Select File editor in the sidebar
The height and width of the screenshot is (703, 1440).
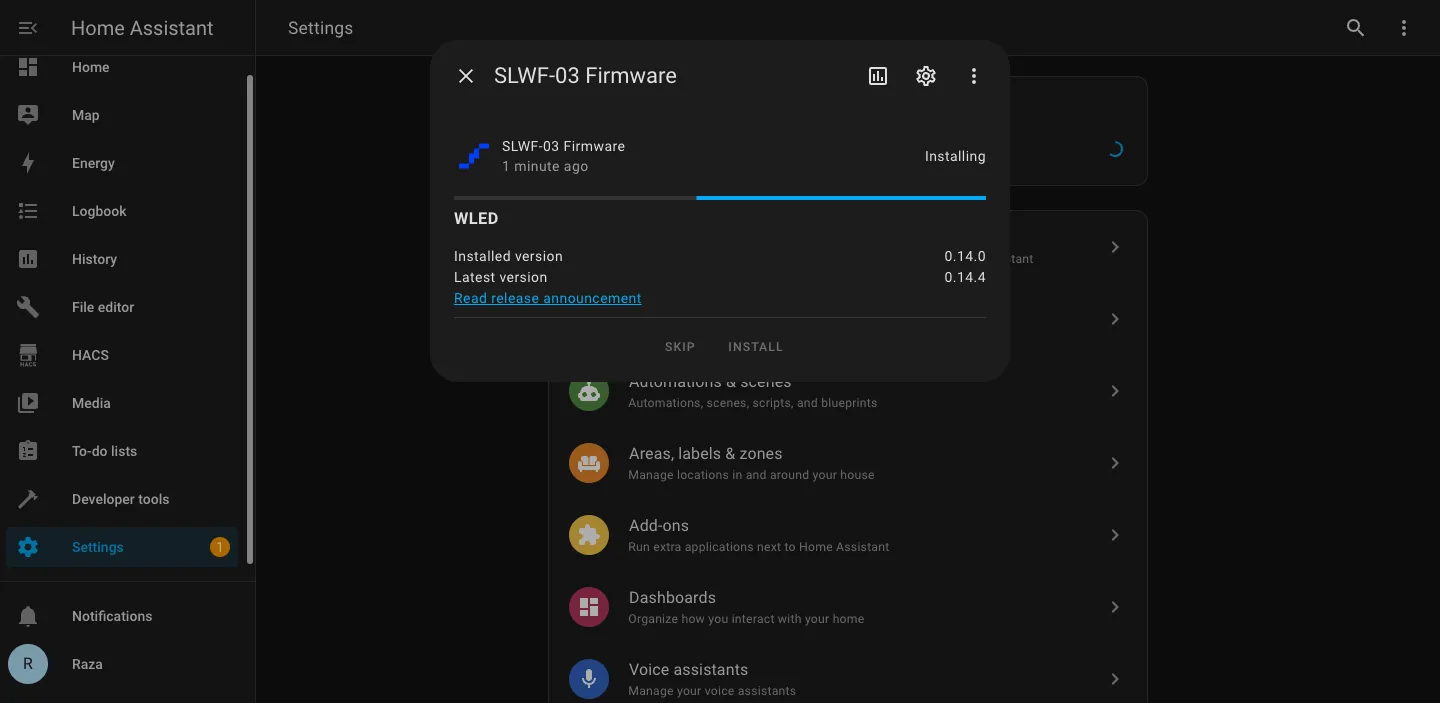[x=122, y=307]
